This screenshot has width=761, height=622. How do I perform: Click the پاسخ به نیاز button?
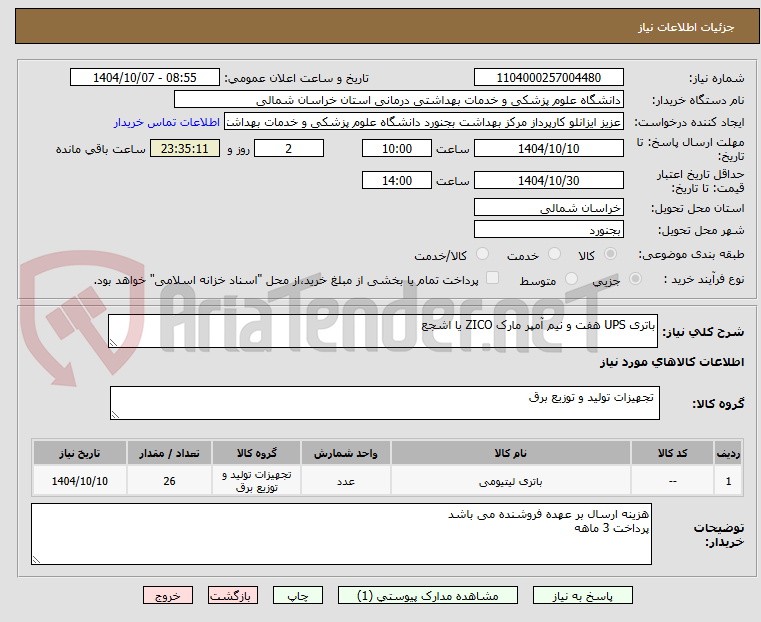tap(582, 595)
